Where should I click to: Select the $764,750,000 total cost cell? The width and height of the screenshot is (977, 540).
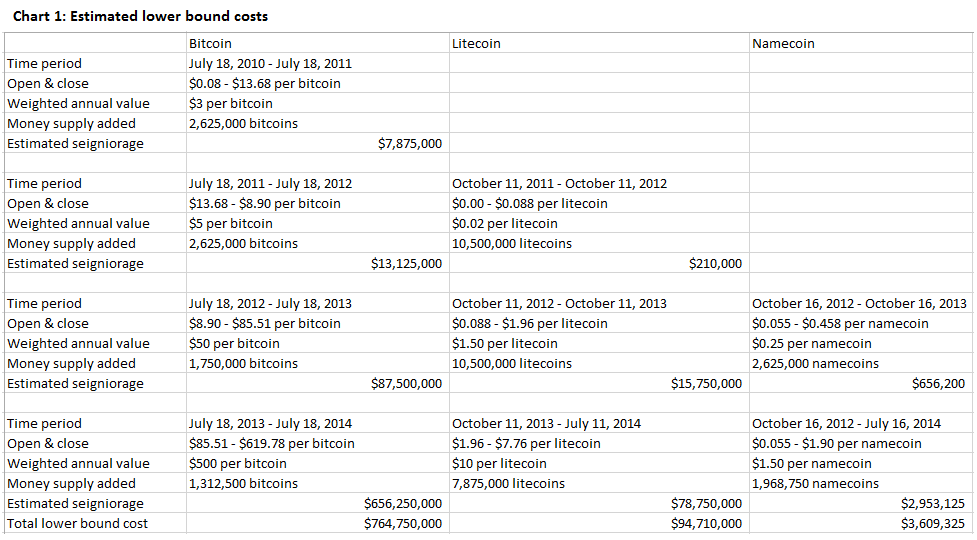[402, 524]
